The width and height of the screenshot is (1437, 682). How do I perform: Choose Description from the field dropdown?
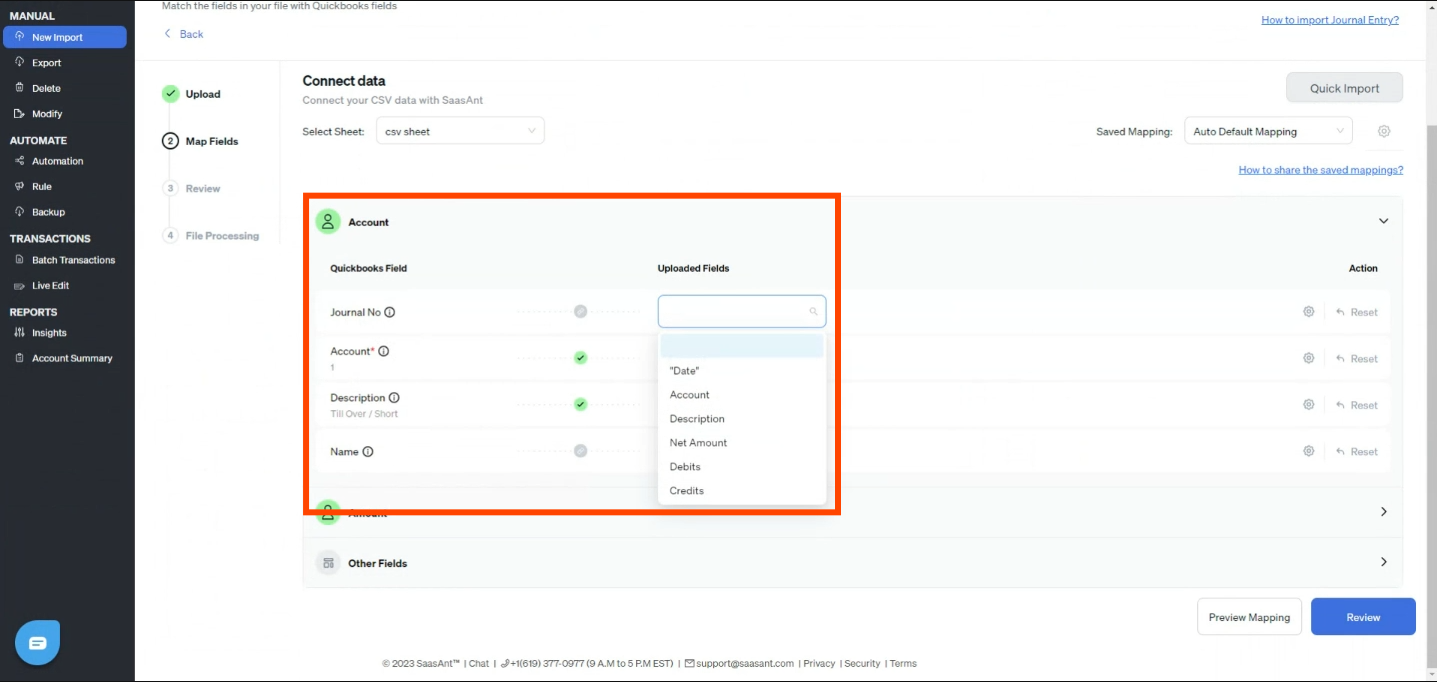coord(742,419)
